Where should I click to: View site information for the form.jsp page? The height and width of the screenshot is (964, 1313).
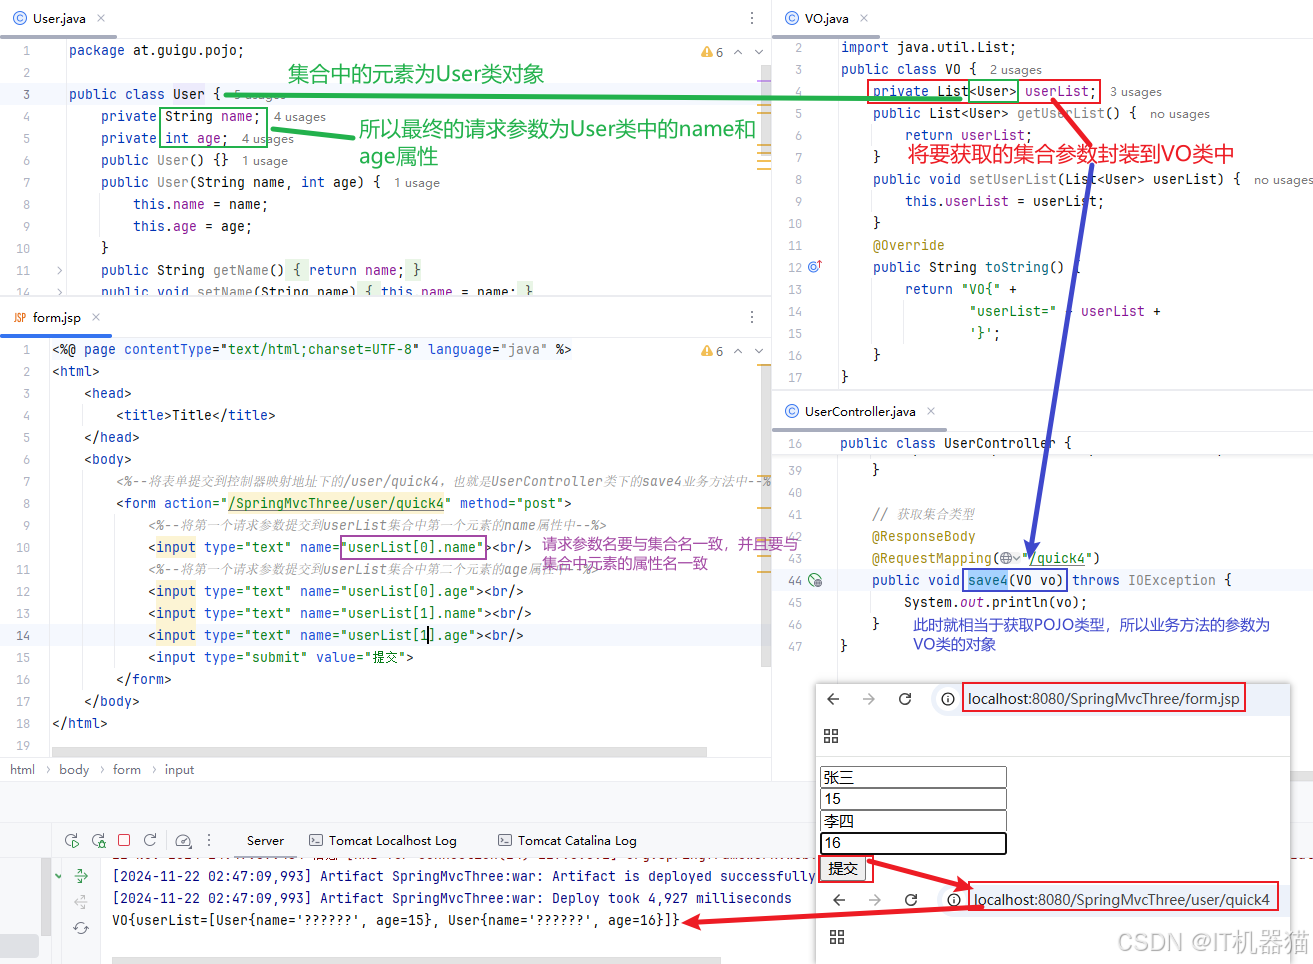point(947,699)
